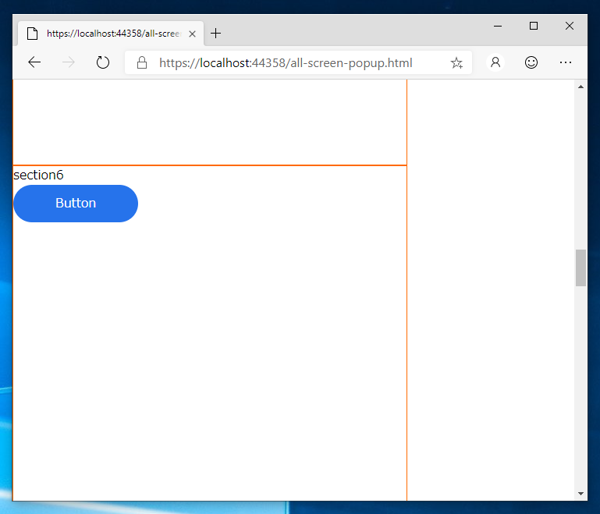Open the user profile menu

tap(496, 62)
